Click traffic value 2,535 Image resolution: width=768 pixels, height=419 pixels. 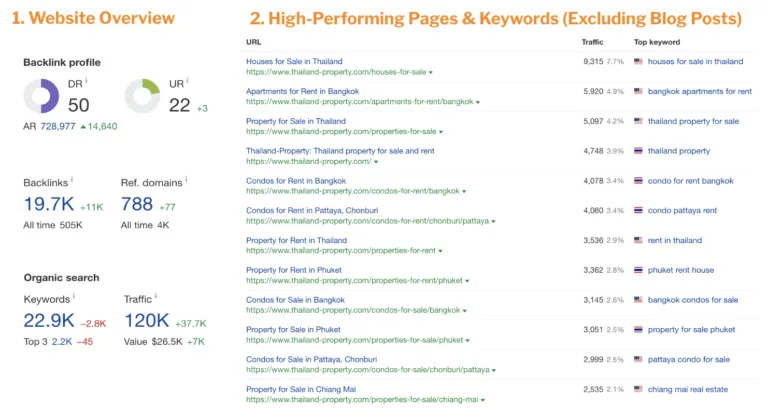pyautogui.click(x=593, y=389)
